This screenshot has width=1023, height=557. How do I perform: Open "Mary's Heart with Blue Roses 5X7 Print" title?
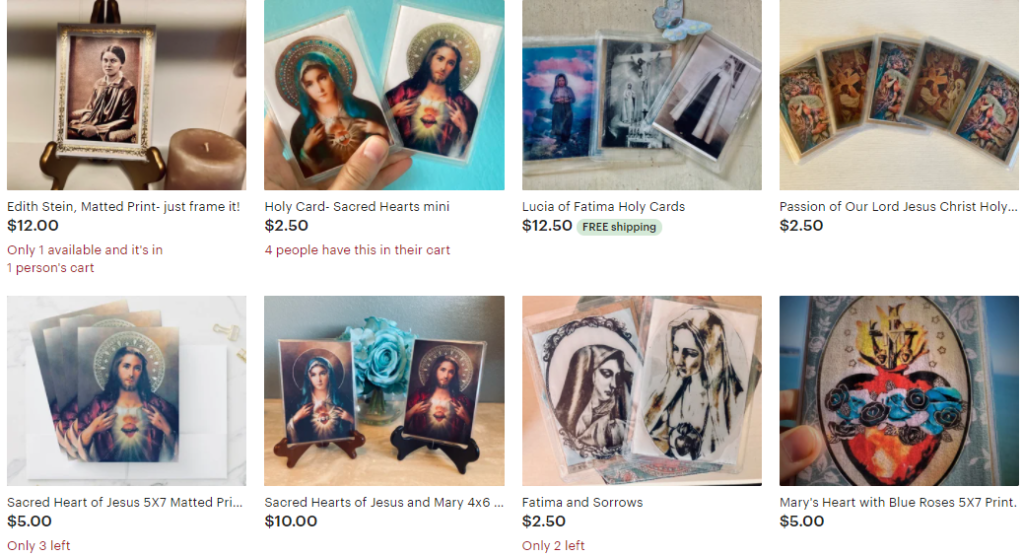tap(897, 502)
